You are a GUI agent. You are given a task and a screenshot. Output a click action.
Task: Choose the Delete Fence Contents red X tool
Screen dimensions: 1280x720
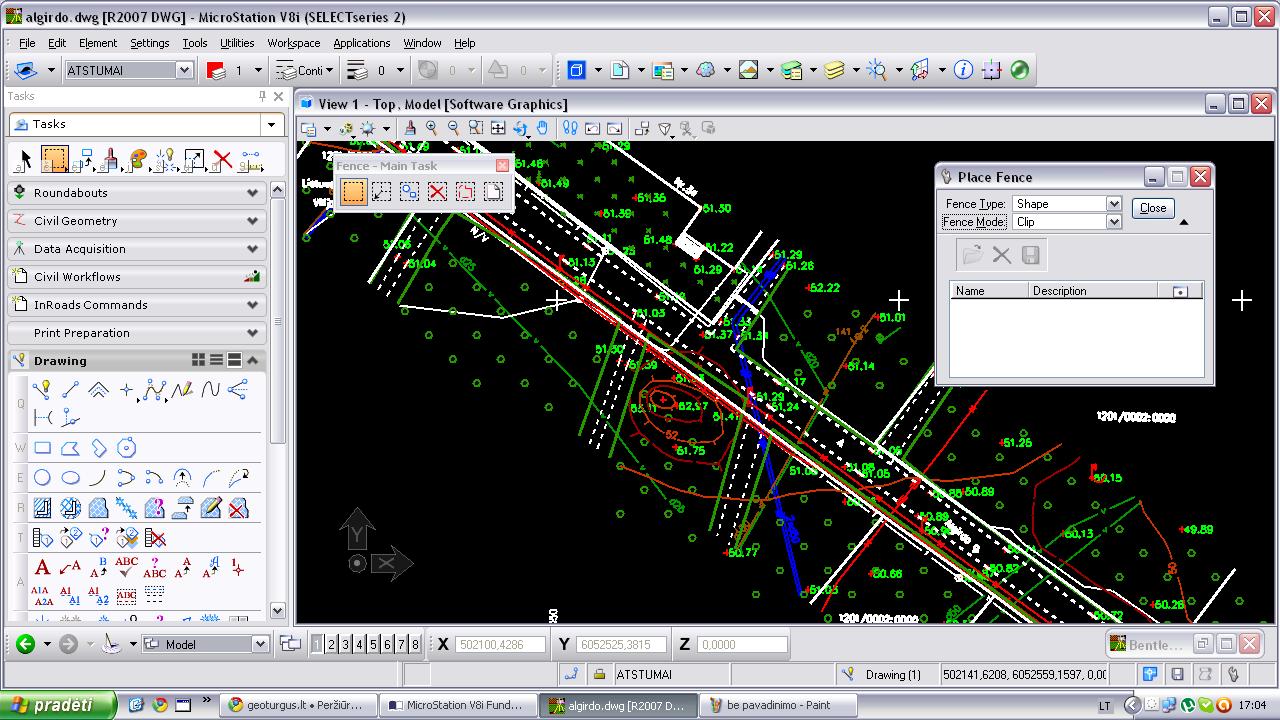coord(437,191)
